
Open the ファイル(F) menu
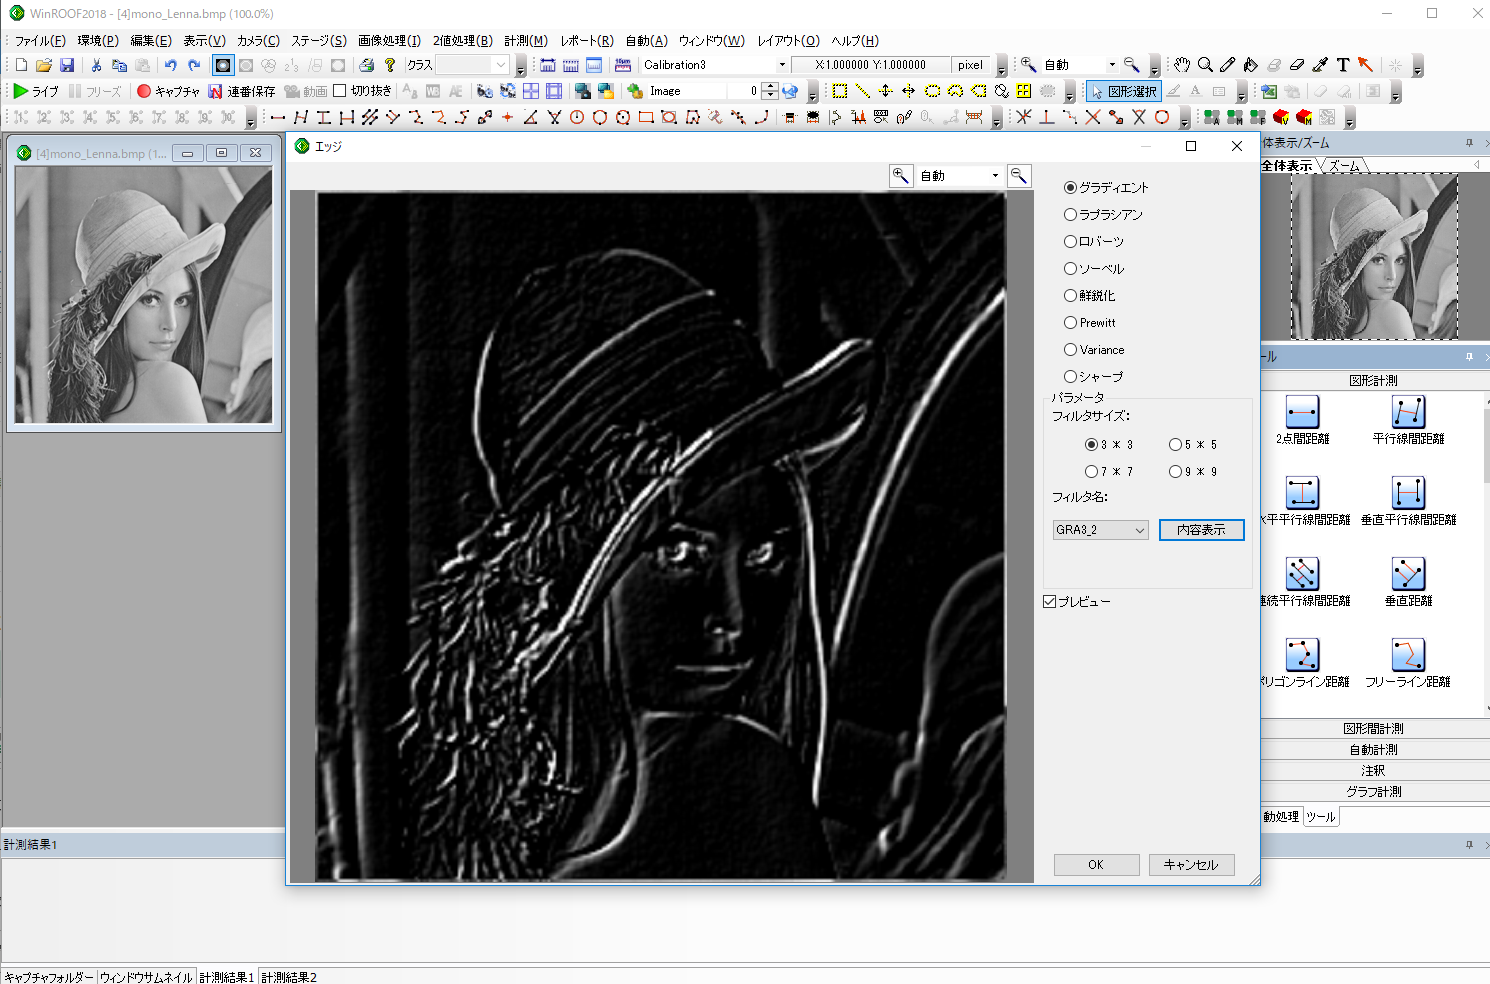coord(40,41)
